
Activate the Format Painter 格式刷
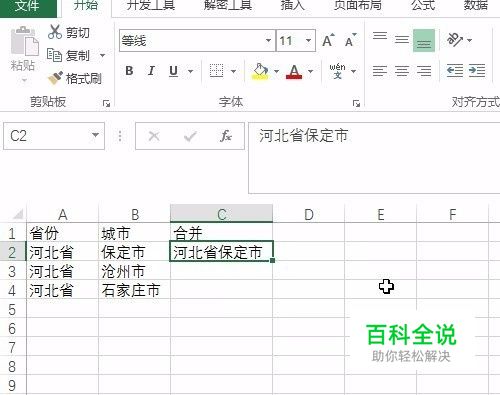coord(74,78)
